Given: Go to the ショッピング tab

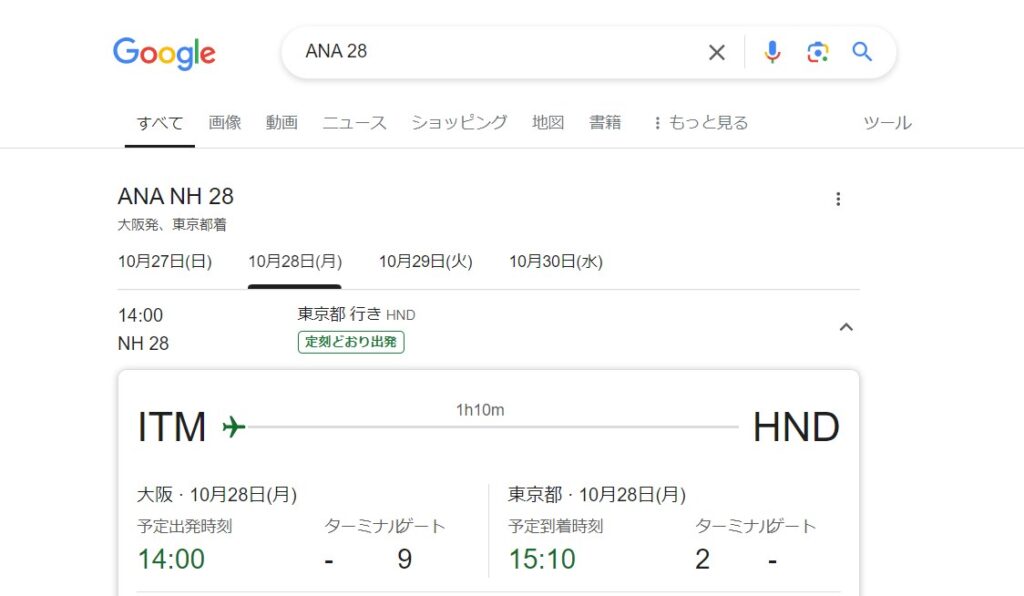Looking at the screenshot, I should pyautogui.click(x=459, y=123).
